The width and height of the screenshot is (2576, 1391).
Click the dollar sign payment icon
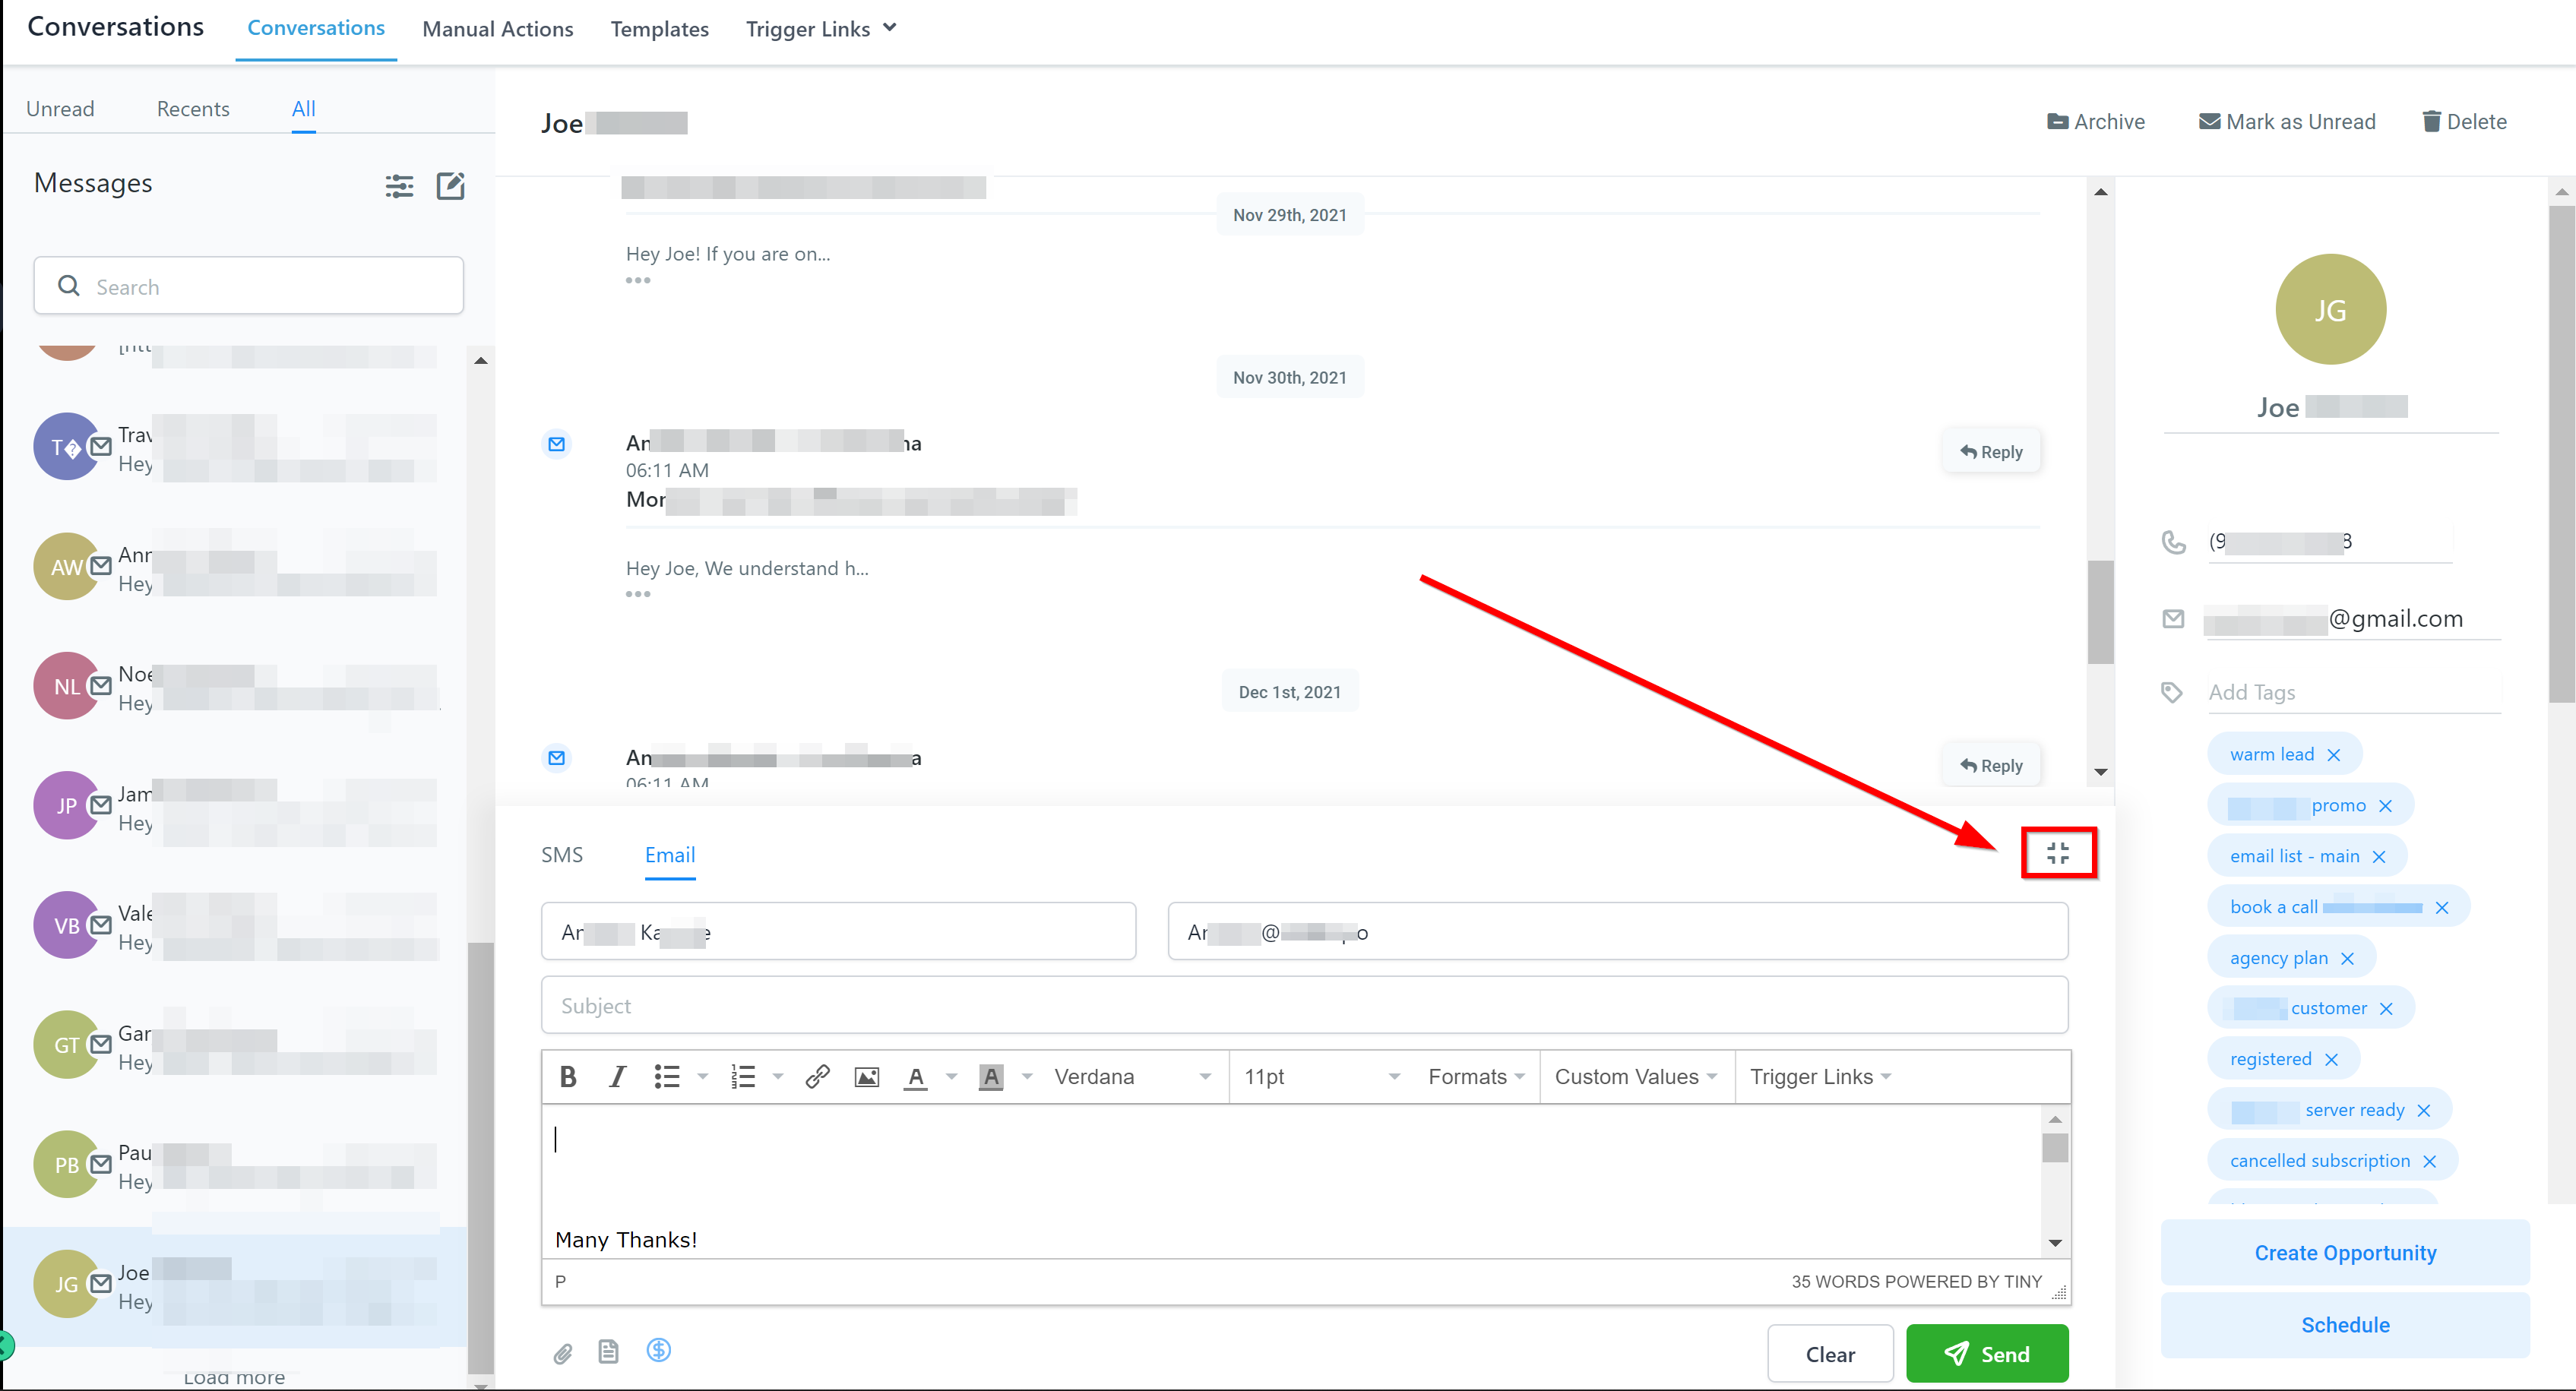[x=658, y=1350]
